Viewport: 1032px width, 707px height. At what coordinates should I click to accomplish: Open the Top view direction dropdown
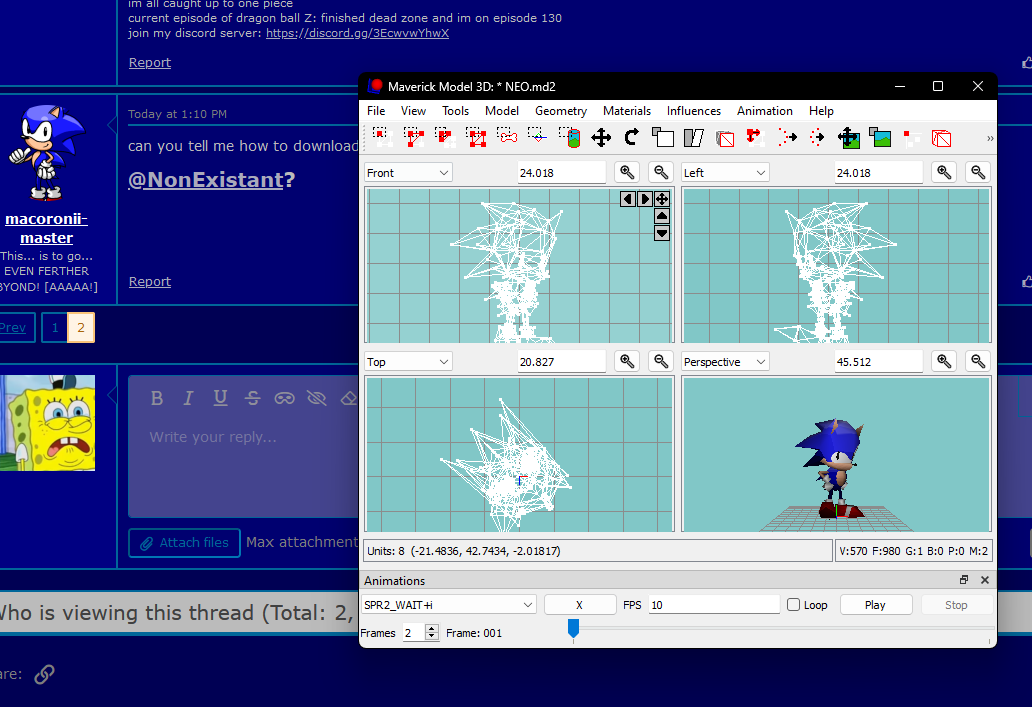(408, 361)
